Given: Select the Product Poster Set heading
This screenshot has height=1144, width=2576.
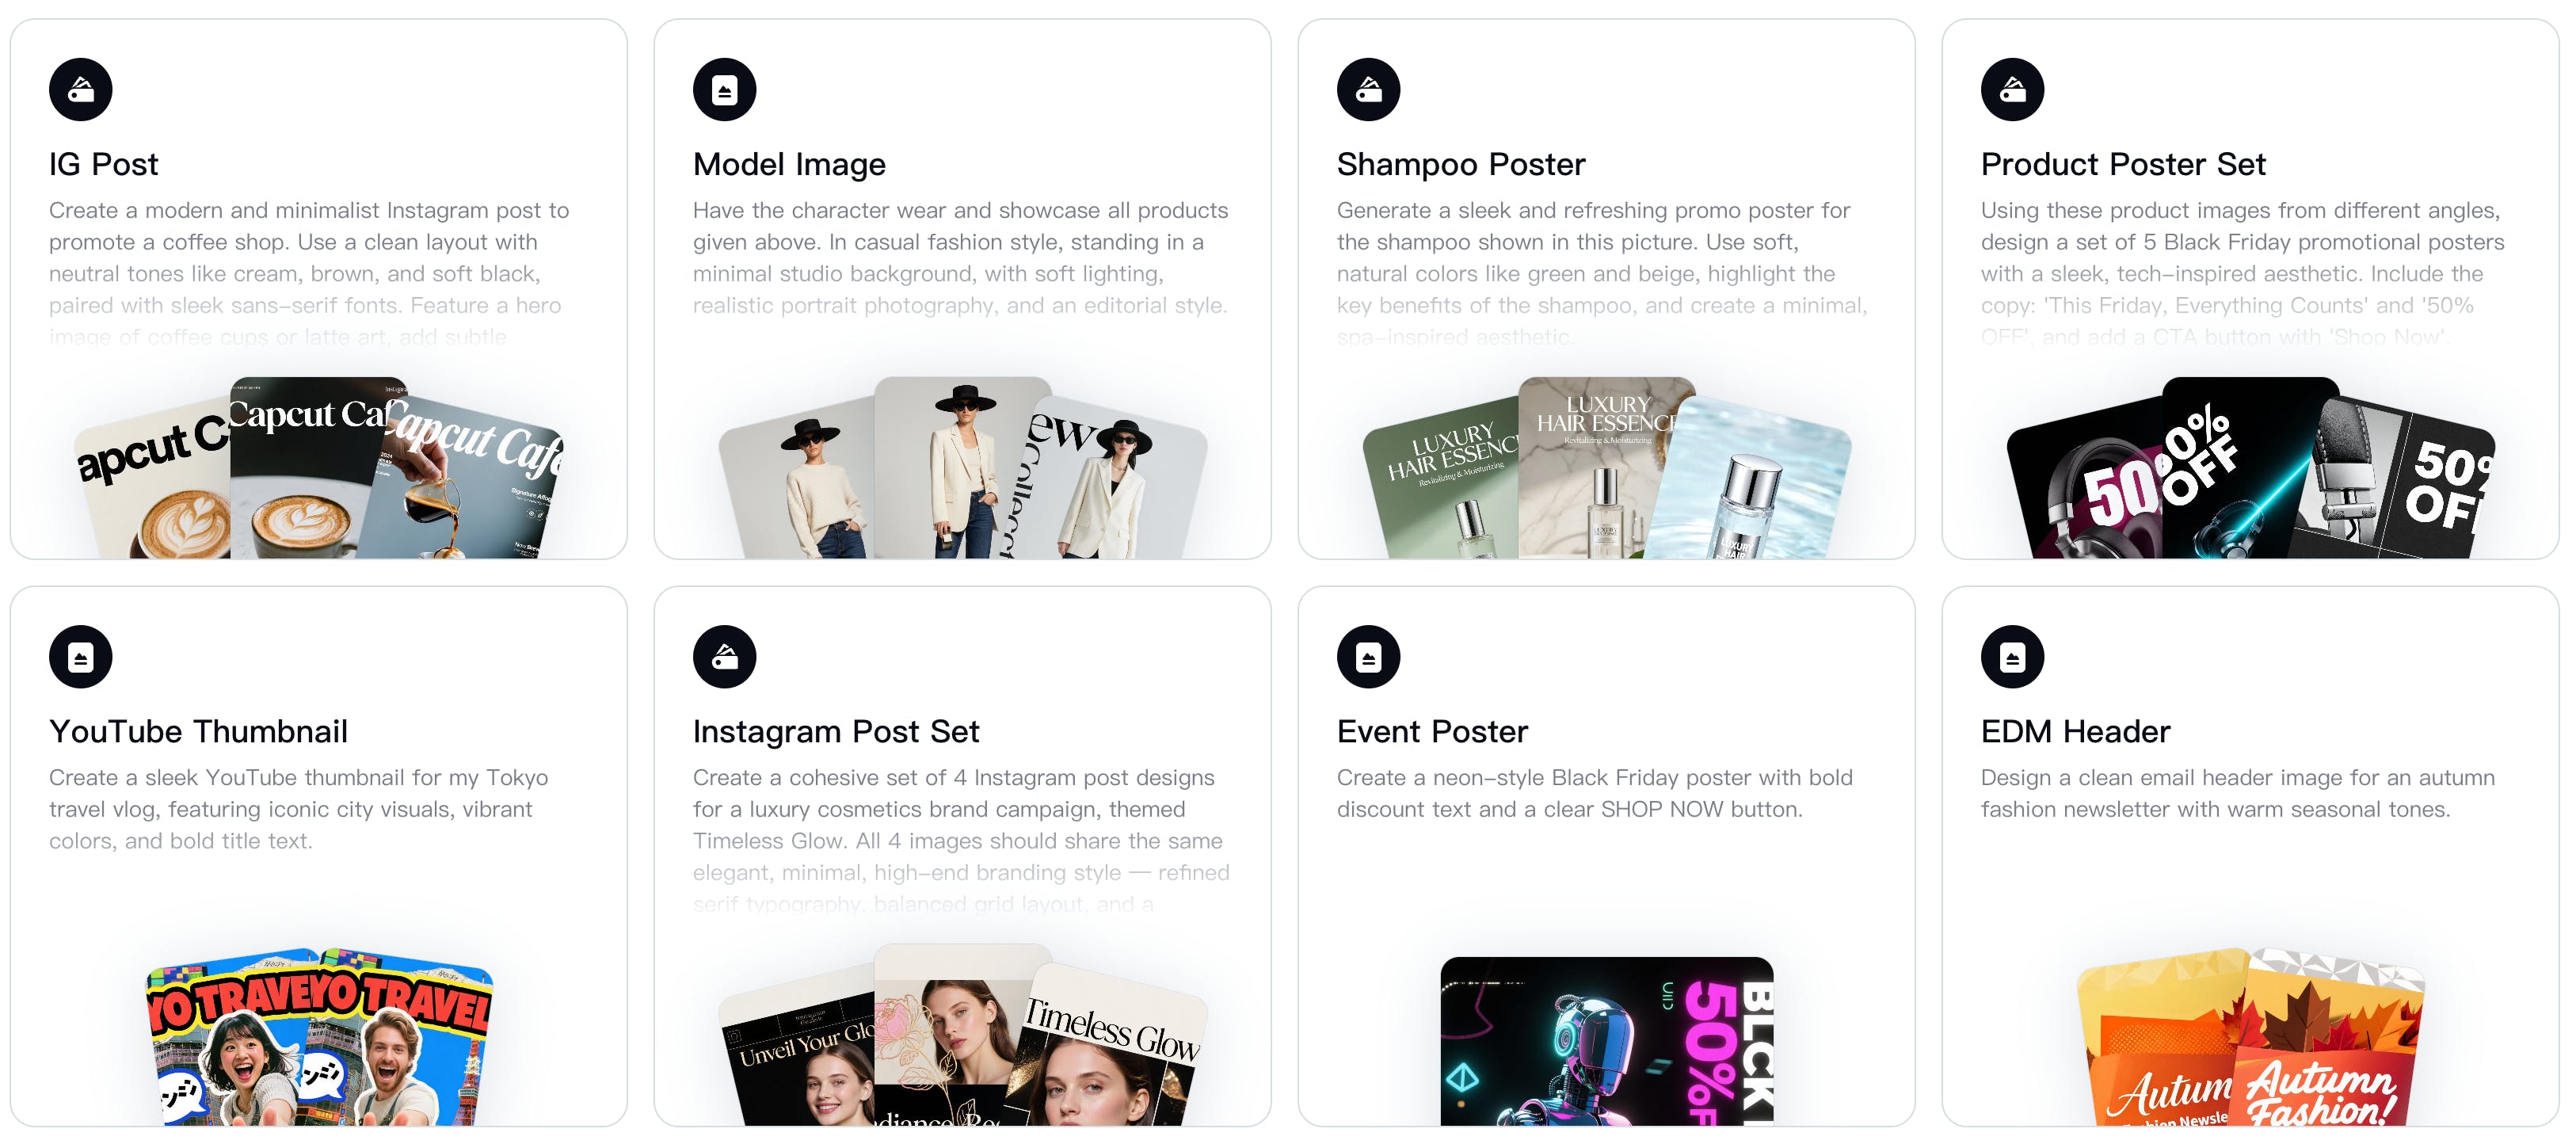Looking at the screenshot, I should (2123, 163).
